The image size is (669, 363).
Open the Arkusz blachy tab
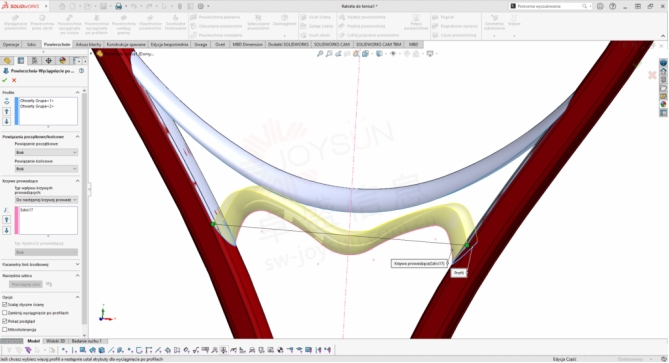click(x=88, y=44)
